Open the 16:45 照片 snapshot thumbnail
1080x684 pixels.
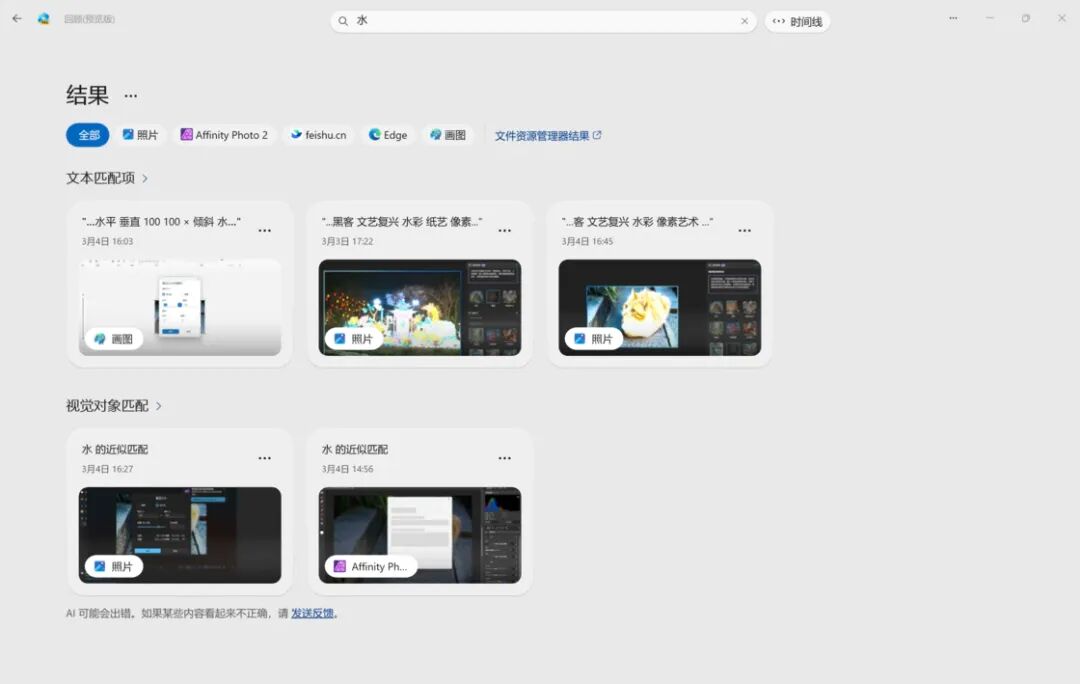coord(660,307)
